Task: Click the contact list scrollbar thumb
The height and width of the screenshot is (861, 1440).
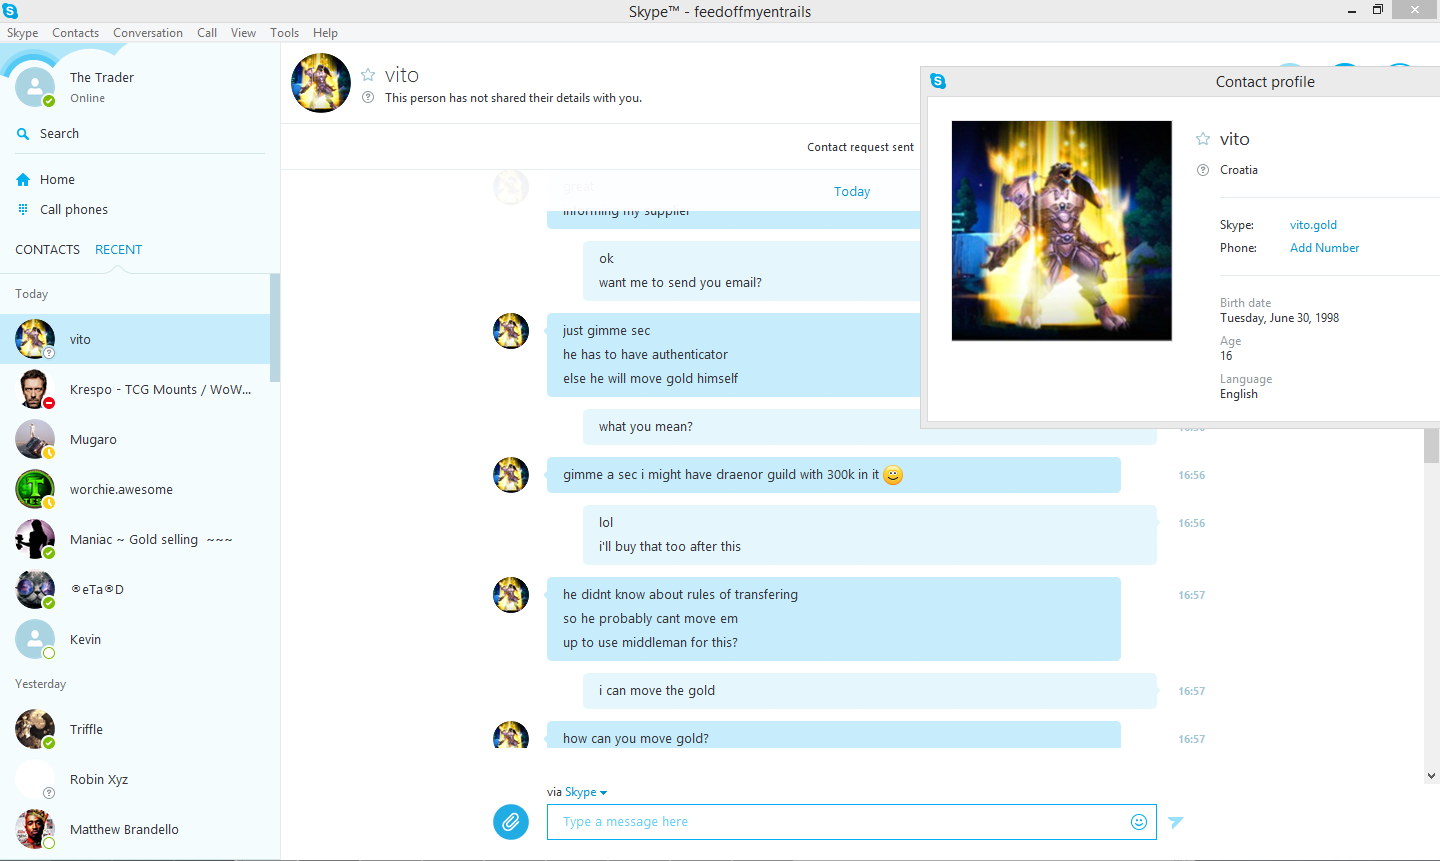Action: pyautogui.click(x=275, y=328)
